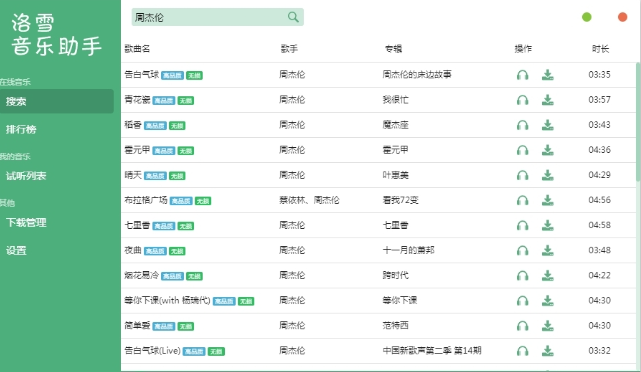Click the 歌曲名 column header
Viewport: 641px width, 372px height.
(x=137, y=49)
